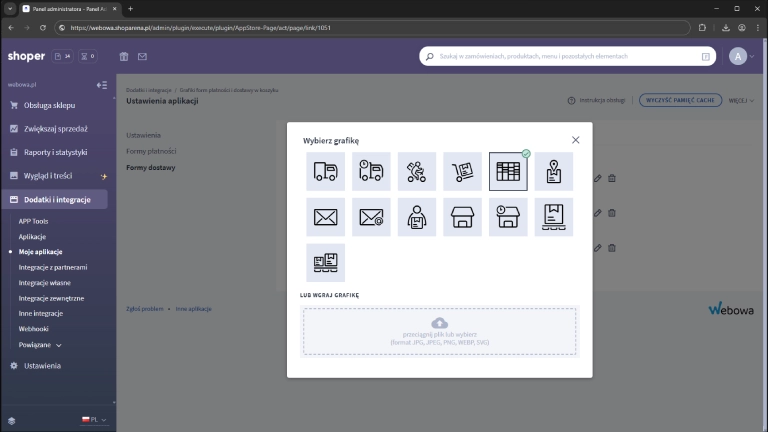Screen dimensions: 768x432
Task: Choose the timed delivery truck graphic
Action: [371, 171]
